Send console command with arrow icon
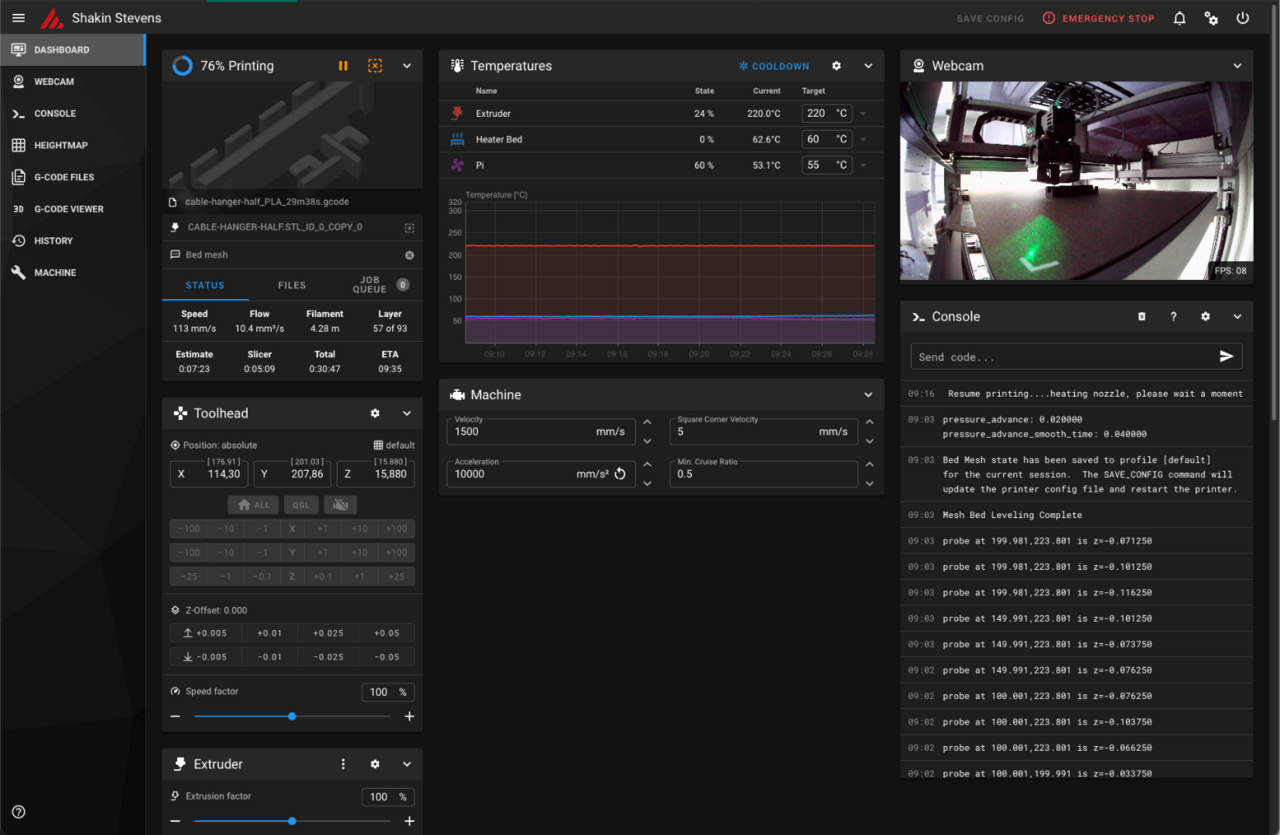The image size is (1280, 835). (1226, 357)
